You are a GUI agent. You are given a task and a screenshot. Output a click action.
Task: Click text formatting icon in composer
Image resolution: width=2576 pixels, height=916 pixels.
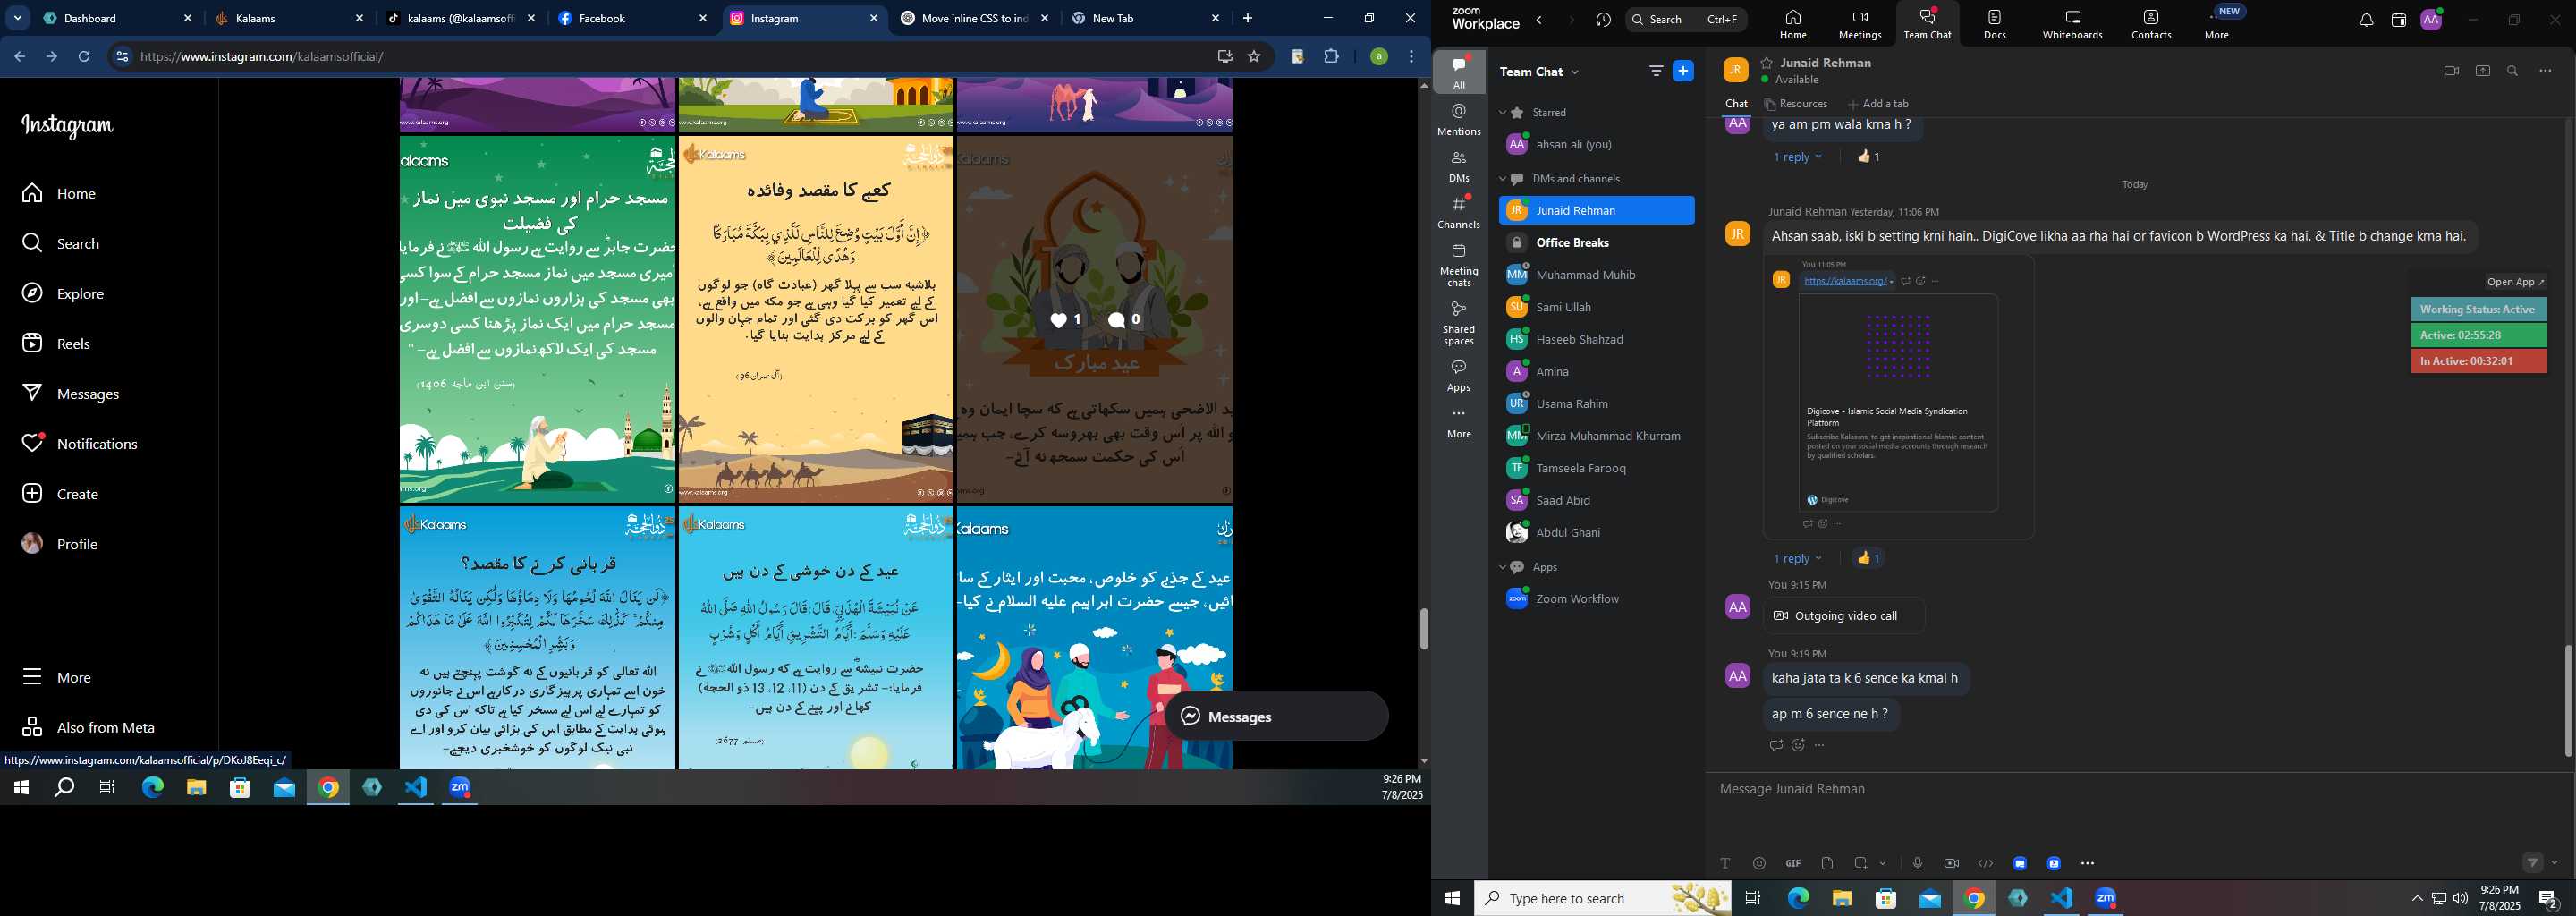(1725, 863)
